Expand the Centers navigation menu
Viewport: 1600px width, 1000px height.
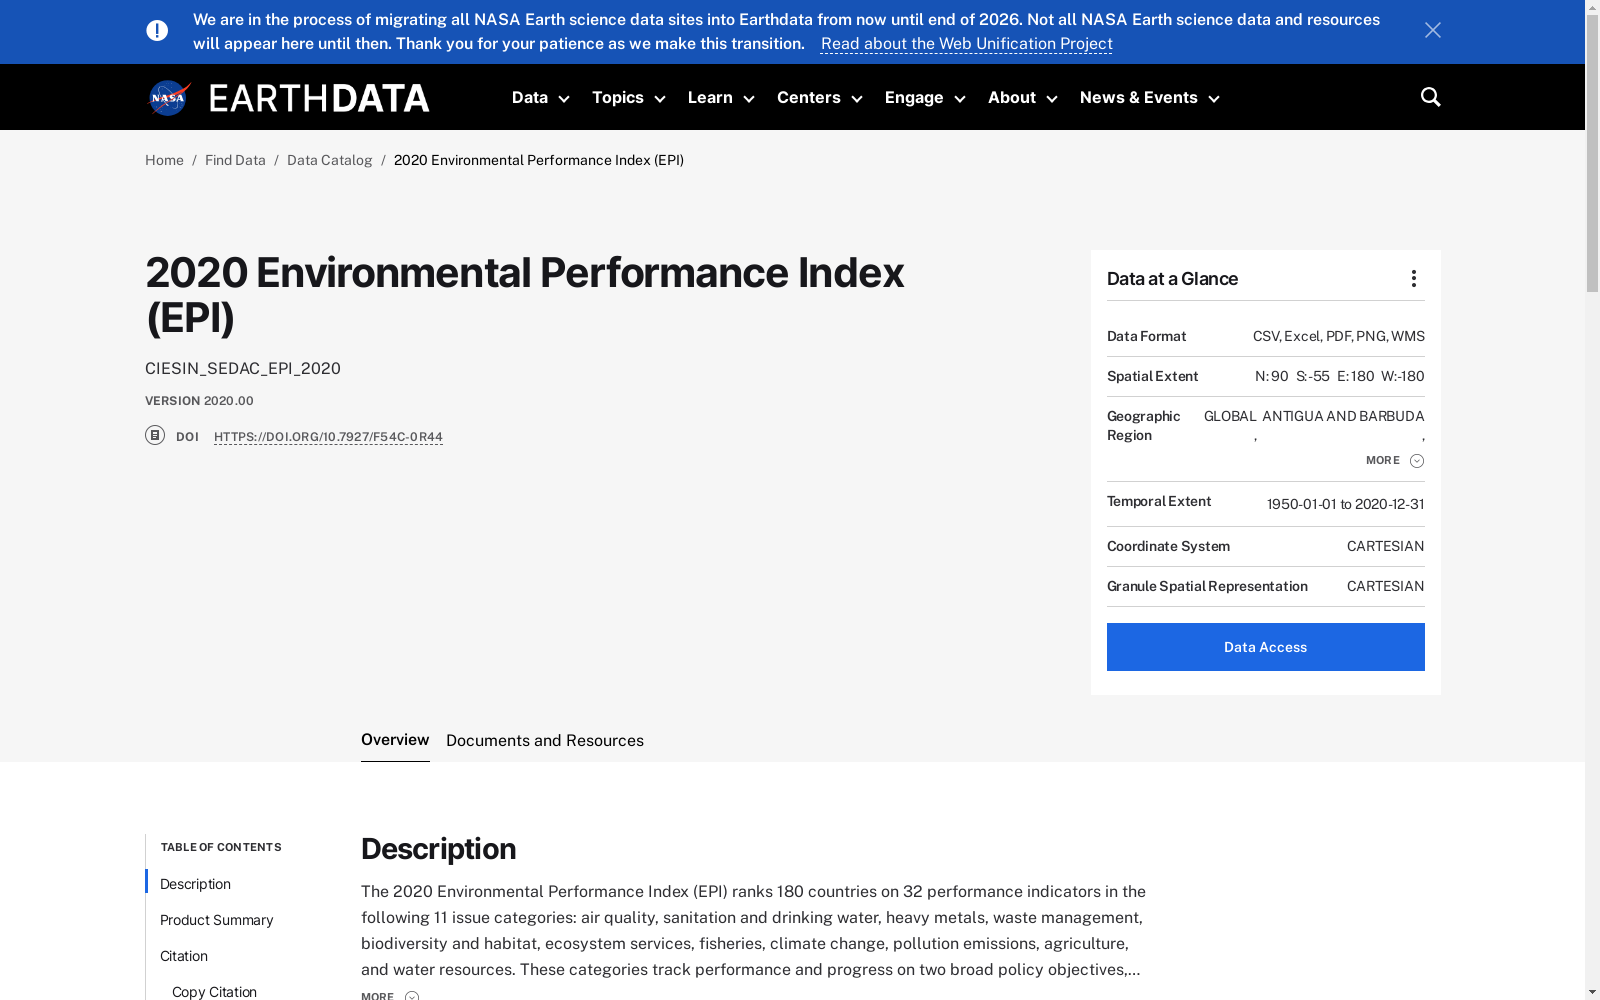click(819, 98)
